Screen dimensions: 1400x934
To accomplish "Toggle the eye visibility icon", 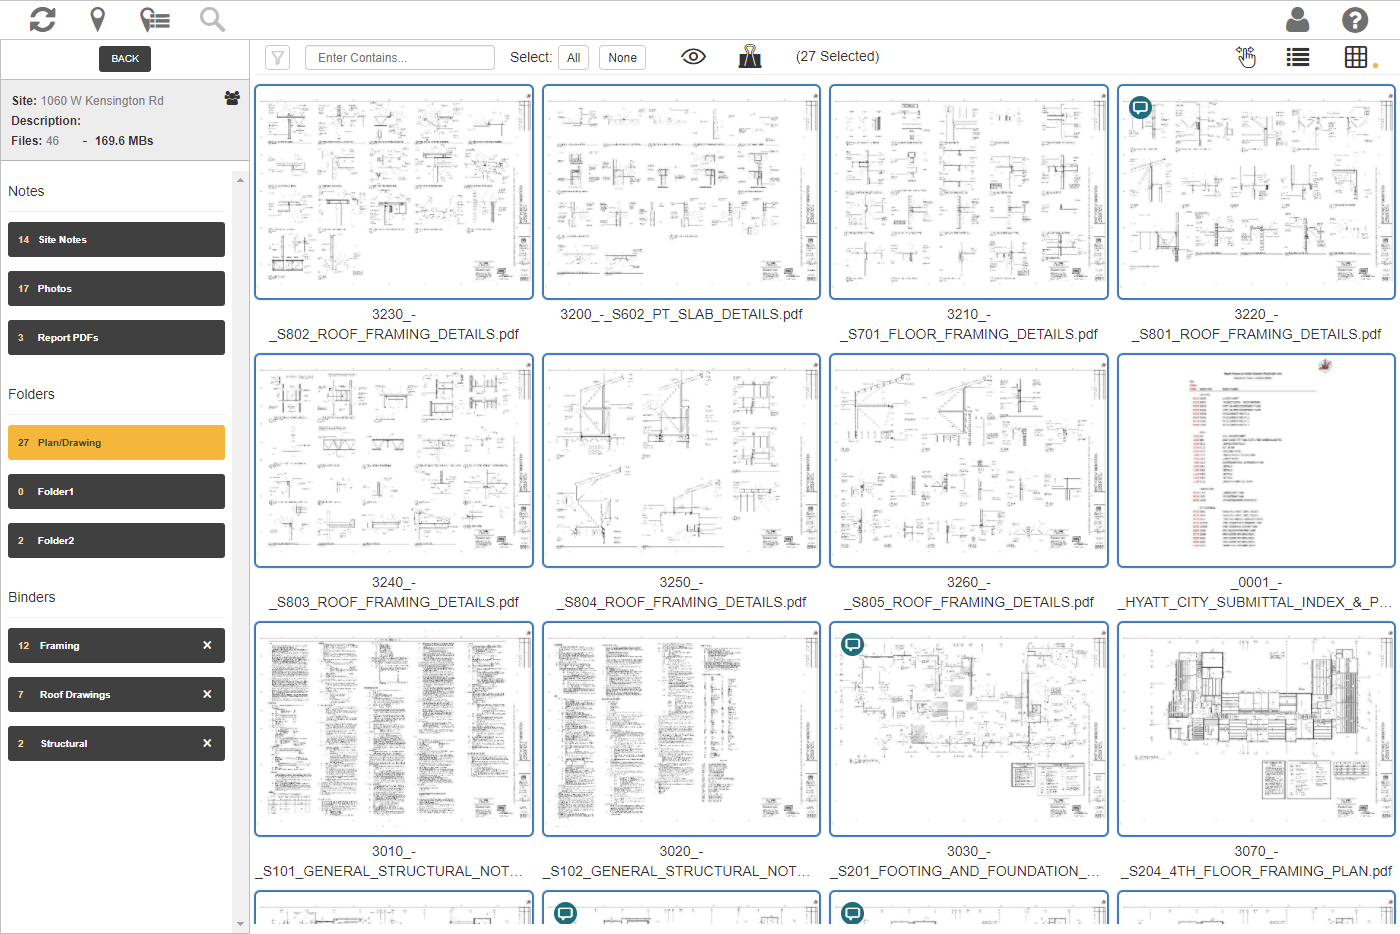I will point(693,57).
